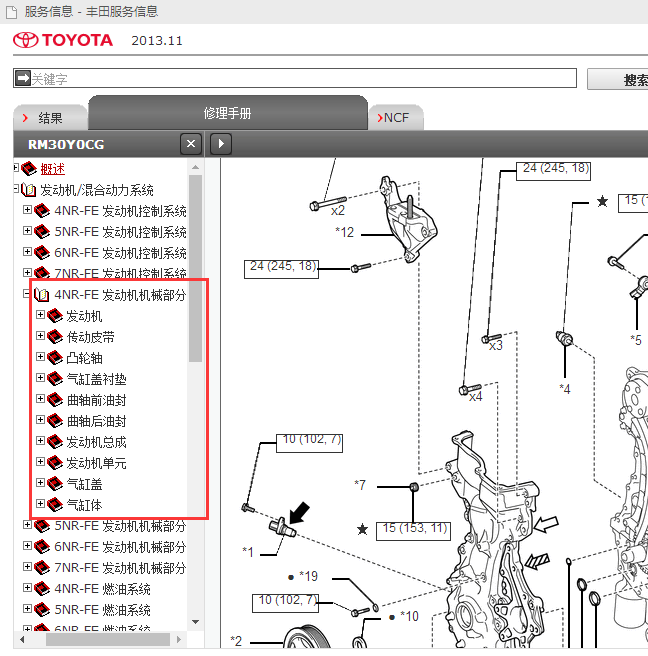This screenshot has height=656, width=648.
Task: Click the tree vertical scrollbar thumb
Action: click(195, 268)
